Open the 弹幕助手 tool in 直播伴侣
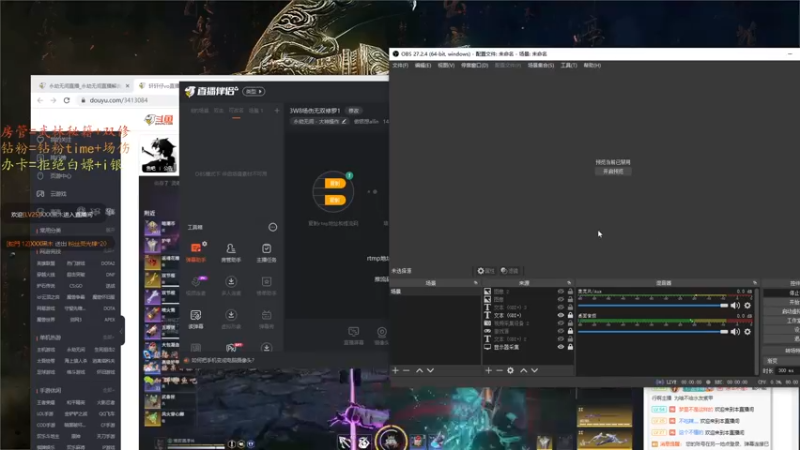Screen dimensions: 800x450 coord(196,252)
